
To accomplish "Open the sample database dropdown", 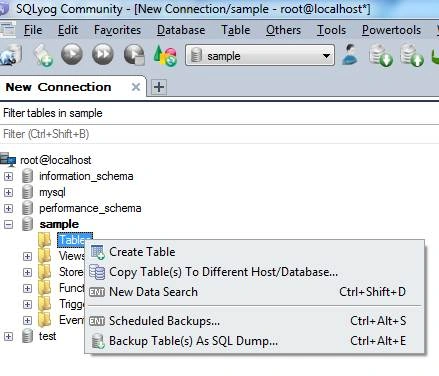I will 260,56.
